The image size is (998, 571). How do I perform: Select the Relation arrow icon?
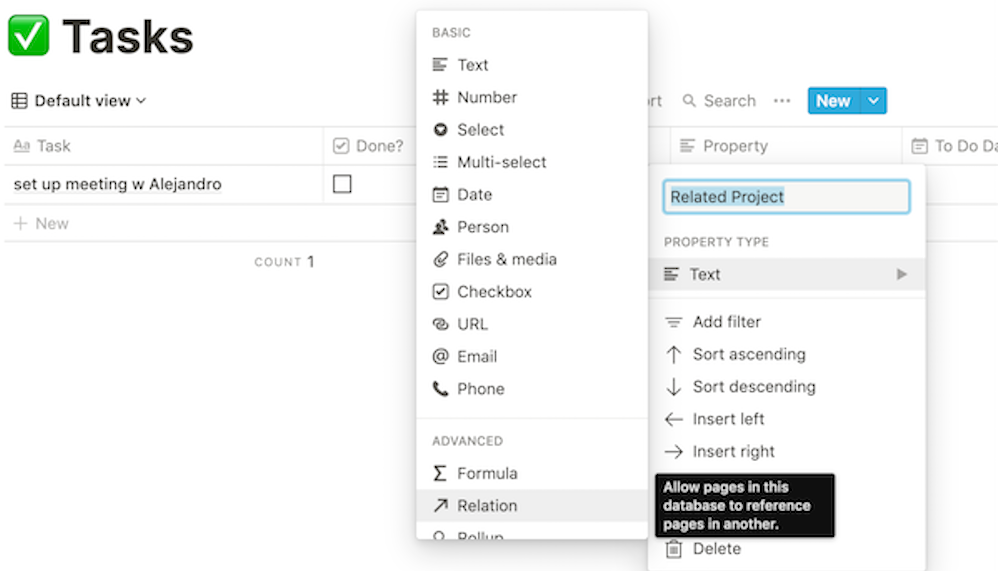coord(440,506)
